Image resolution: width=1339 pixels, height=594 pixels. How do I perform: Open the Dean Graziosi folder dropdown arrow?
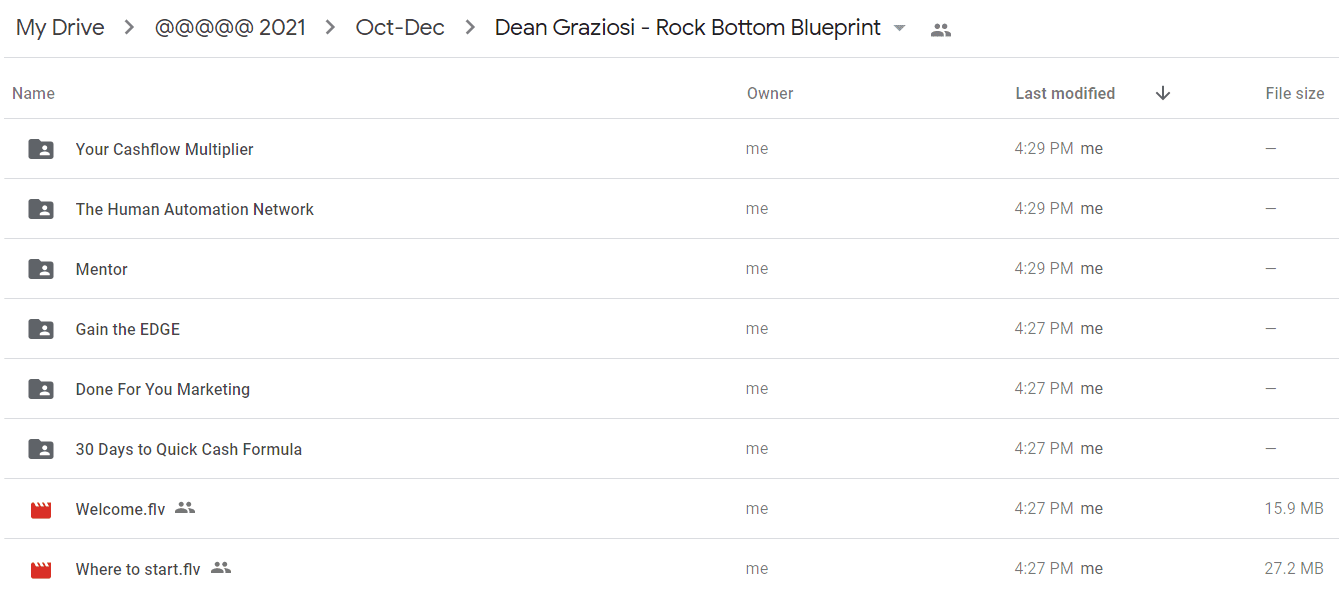pos(899,29)
